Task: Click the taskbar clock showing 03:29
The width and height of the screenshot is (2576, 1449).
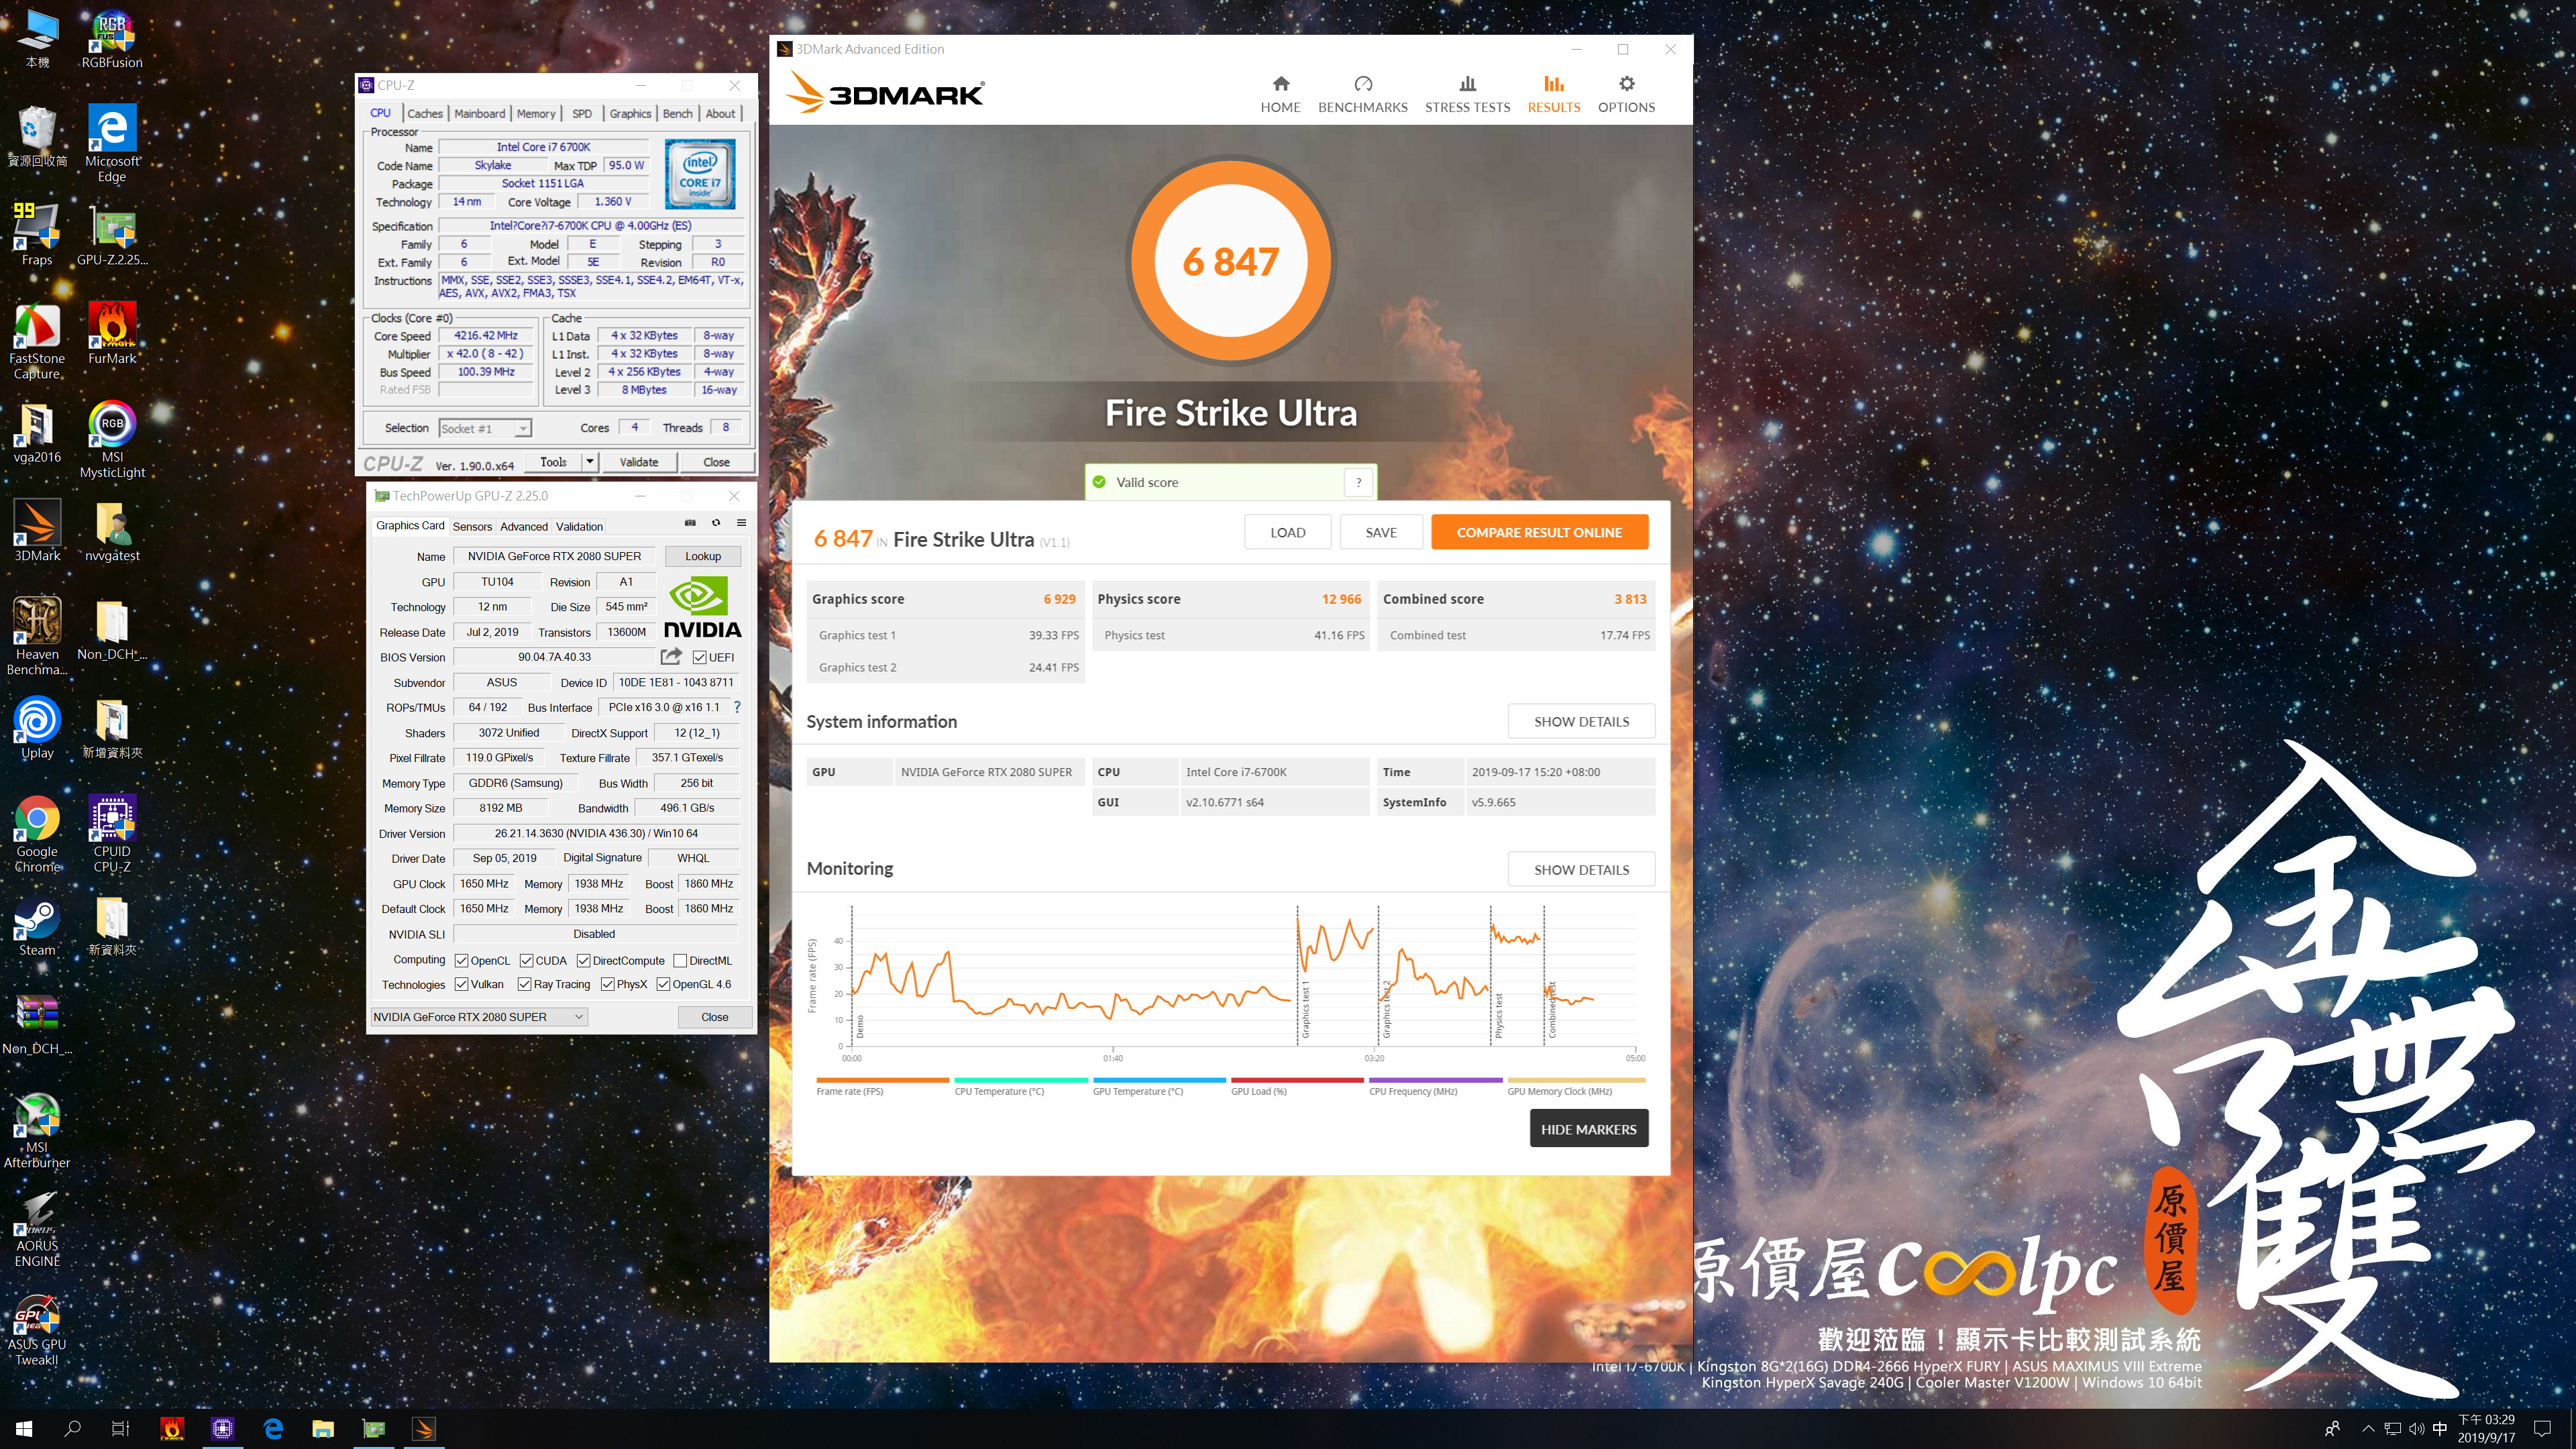Action: pos(2486,1429)
